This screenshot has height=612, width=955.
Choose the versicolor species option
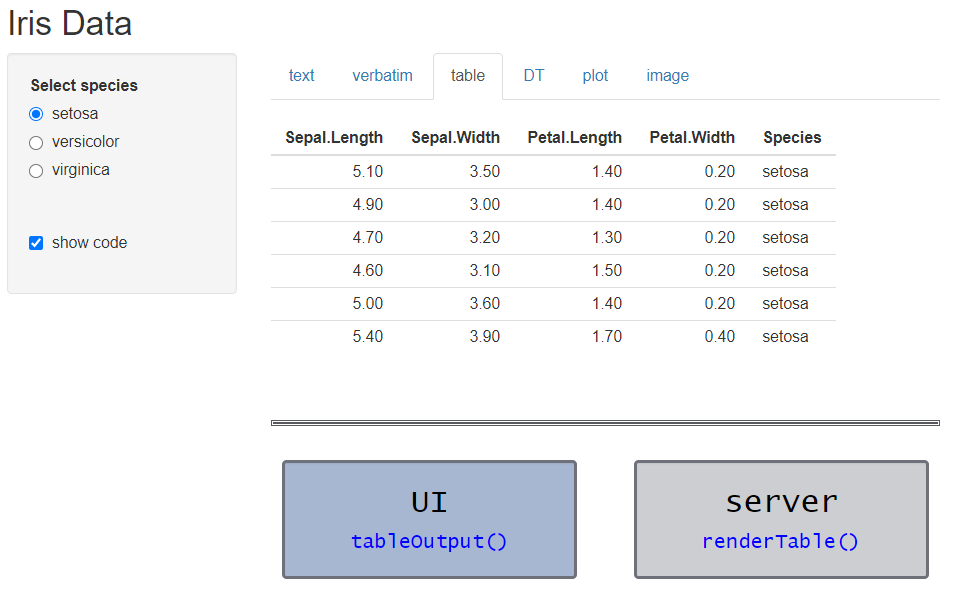(36, 142)
